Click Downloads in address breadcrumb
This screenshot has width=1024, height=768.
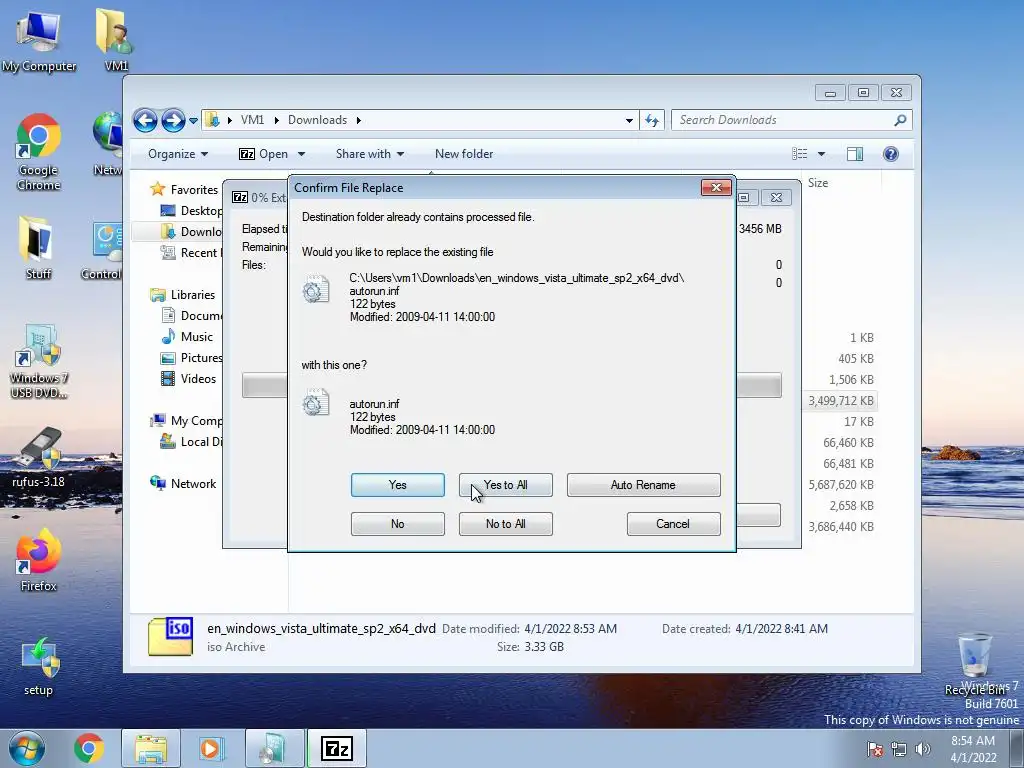point(317,120)
